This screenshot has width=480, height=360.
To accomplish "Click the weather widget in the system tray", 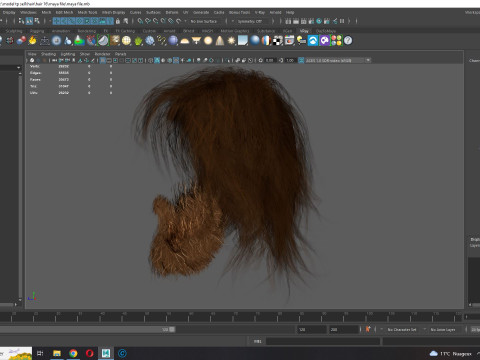I will click(x=451, y=353).
